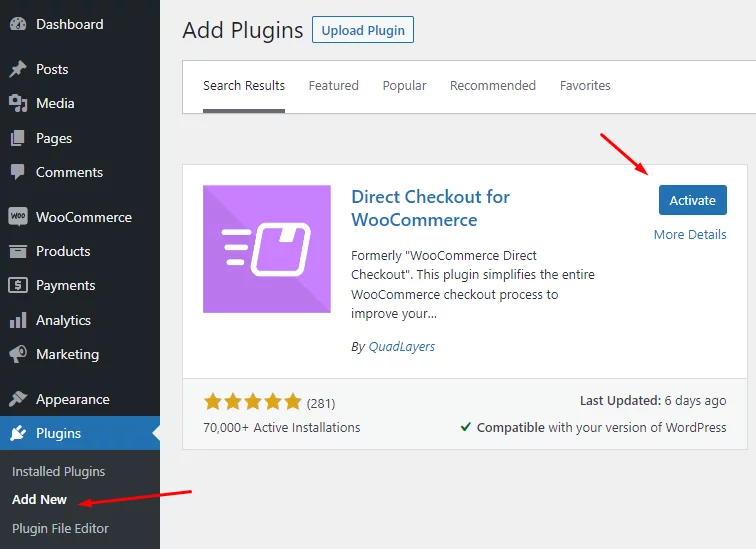Viewport: 756px width, 549px height.
Task: Open the Marketing menu label
Action: point(68,354)
